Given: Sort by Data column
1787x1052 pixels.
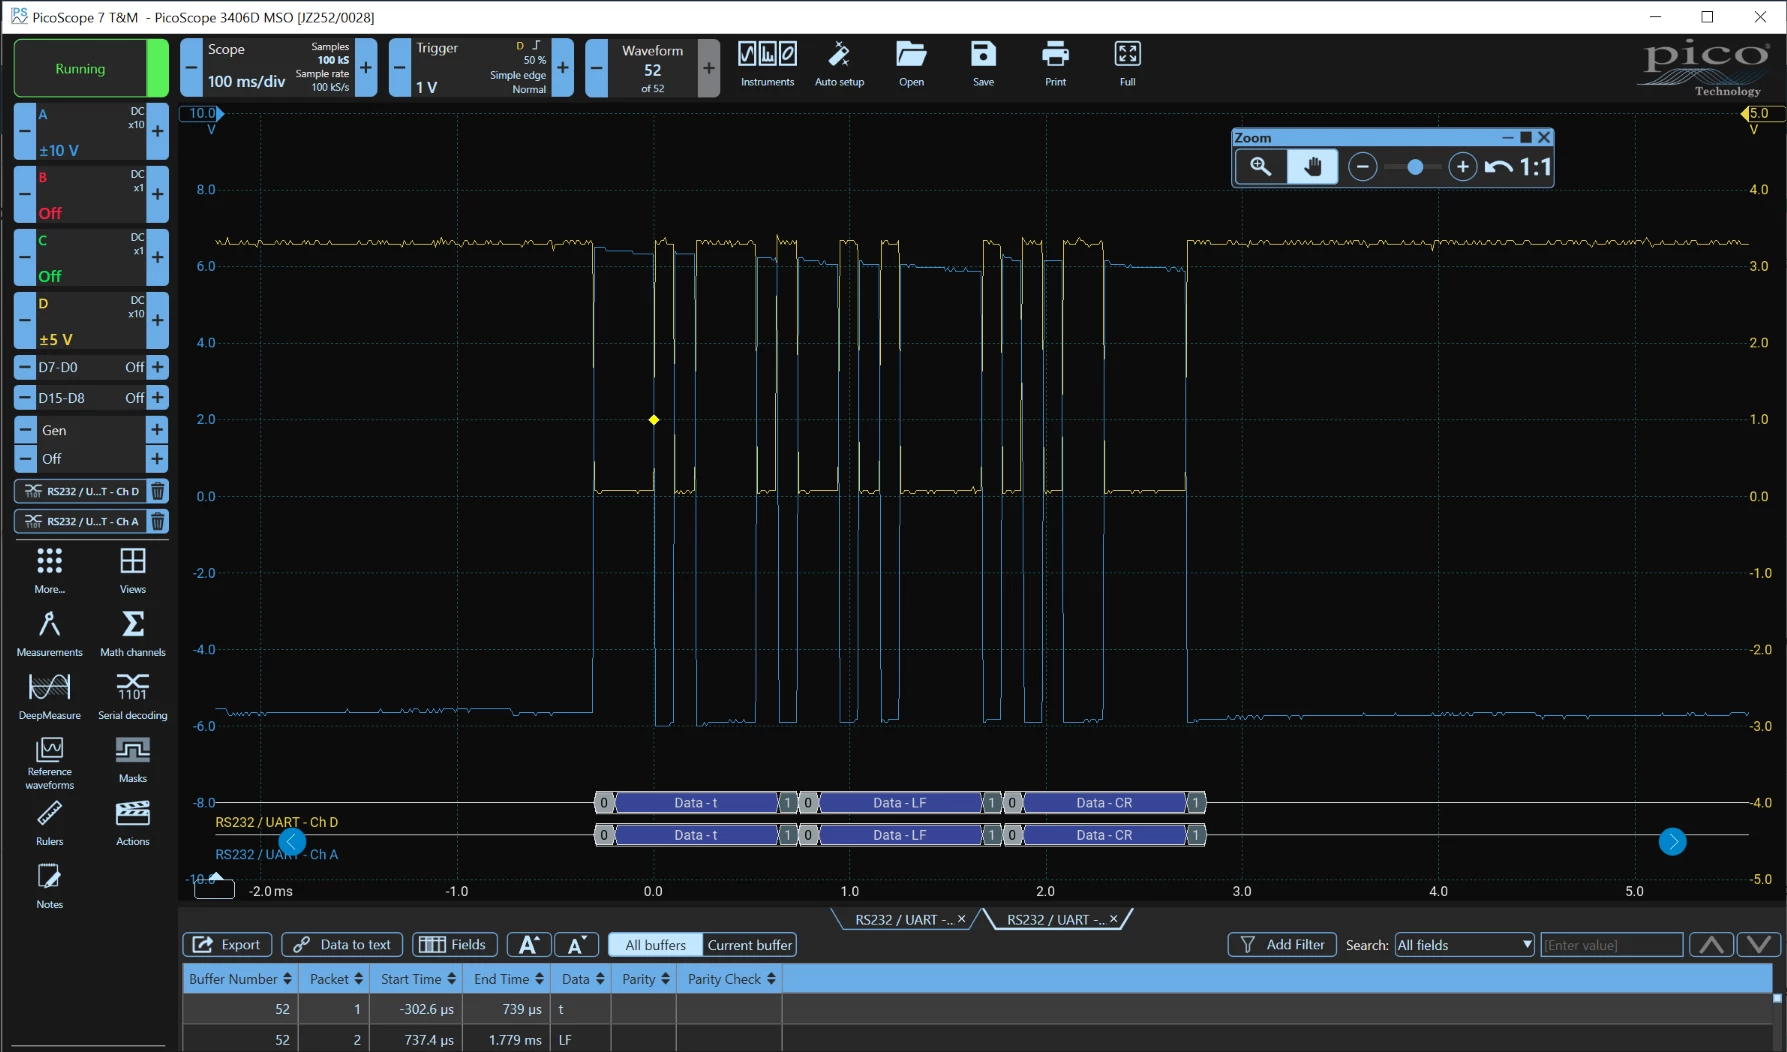Looking at the screenshot, I should tap(582, 979).
